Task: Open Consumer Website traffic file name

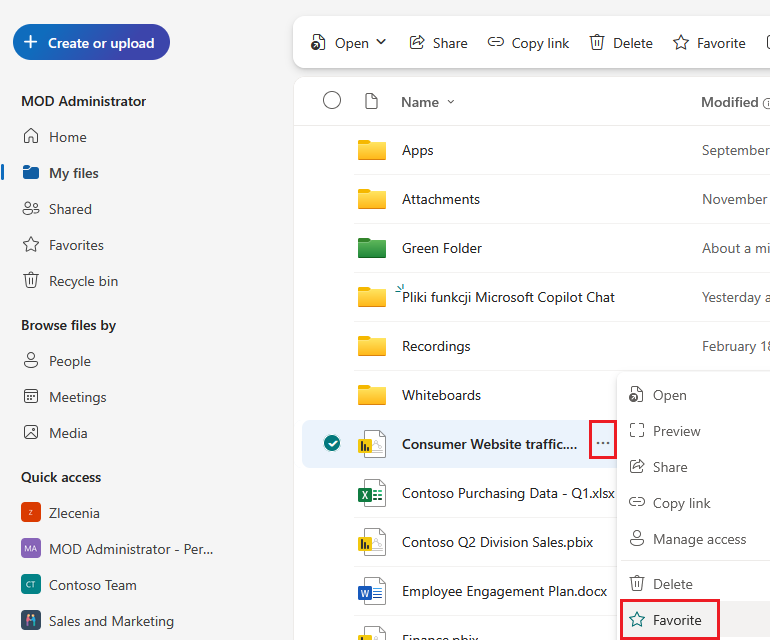Action: pos(490,444)
